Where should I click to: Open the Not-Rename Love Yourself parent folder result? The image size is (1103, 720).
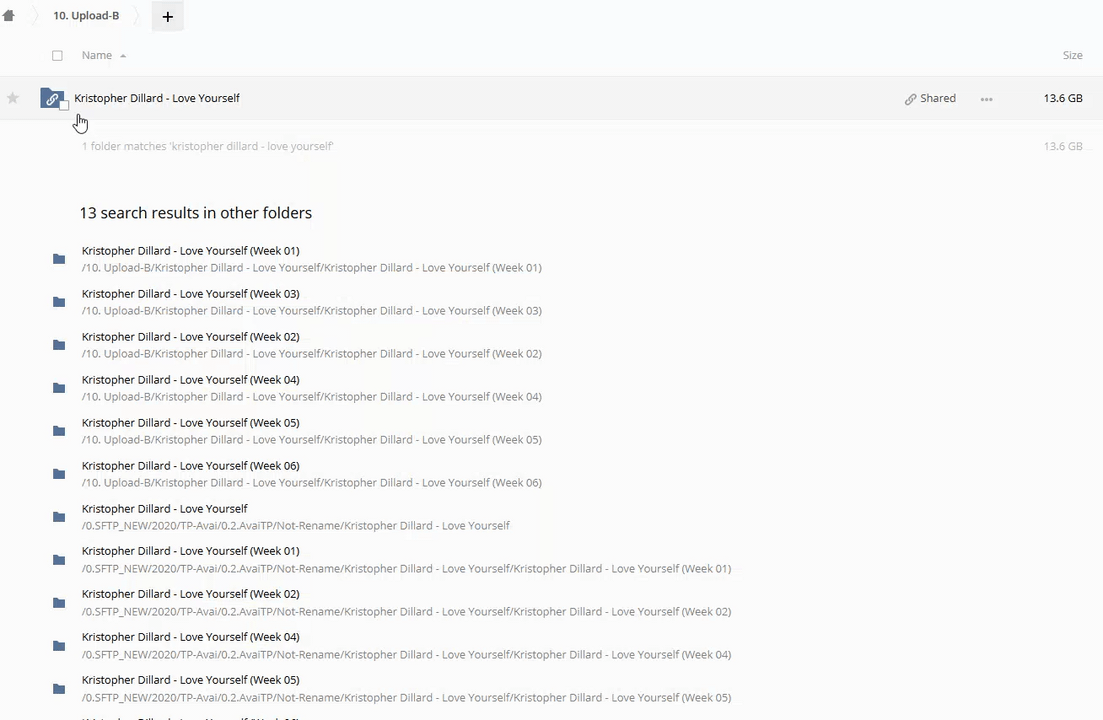coord(164,509)
